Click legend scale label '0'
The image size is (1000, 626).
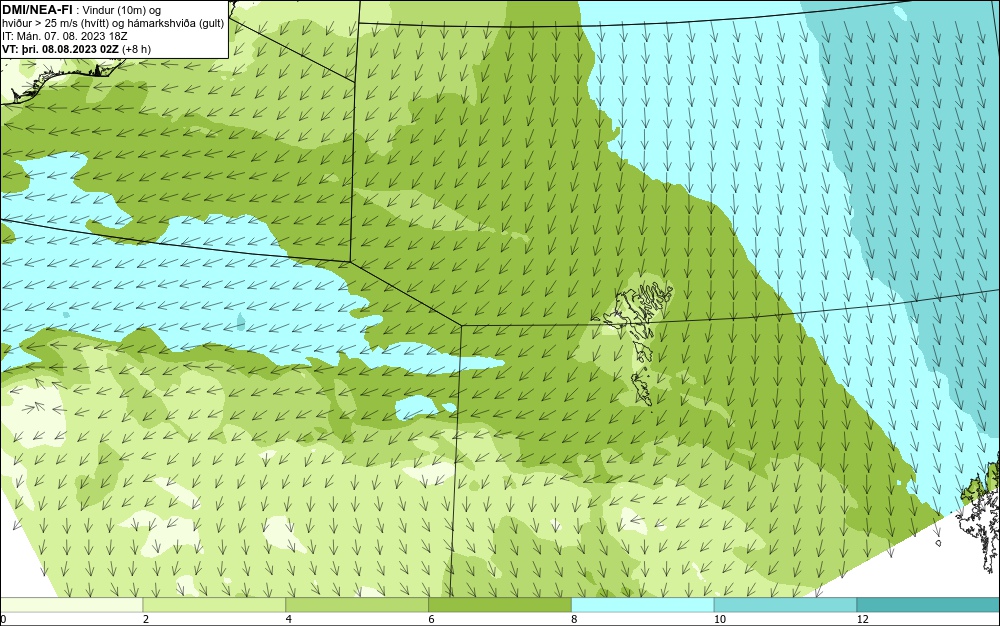[x=3, y=619]
